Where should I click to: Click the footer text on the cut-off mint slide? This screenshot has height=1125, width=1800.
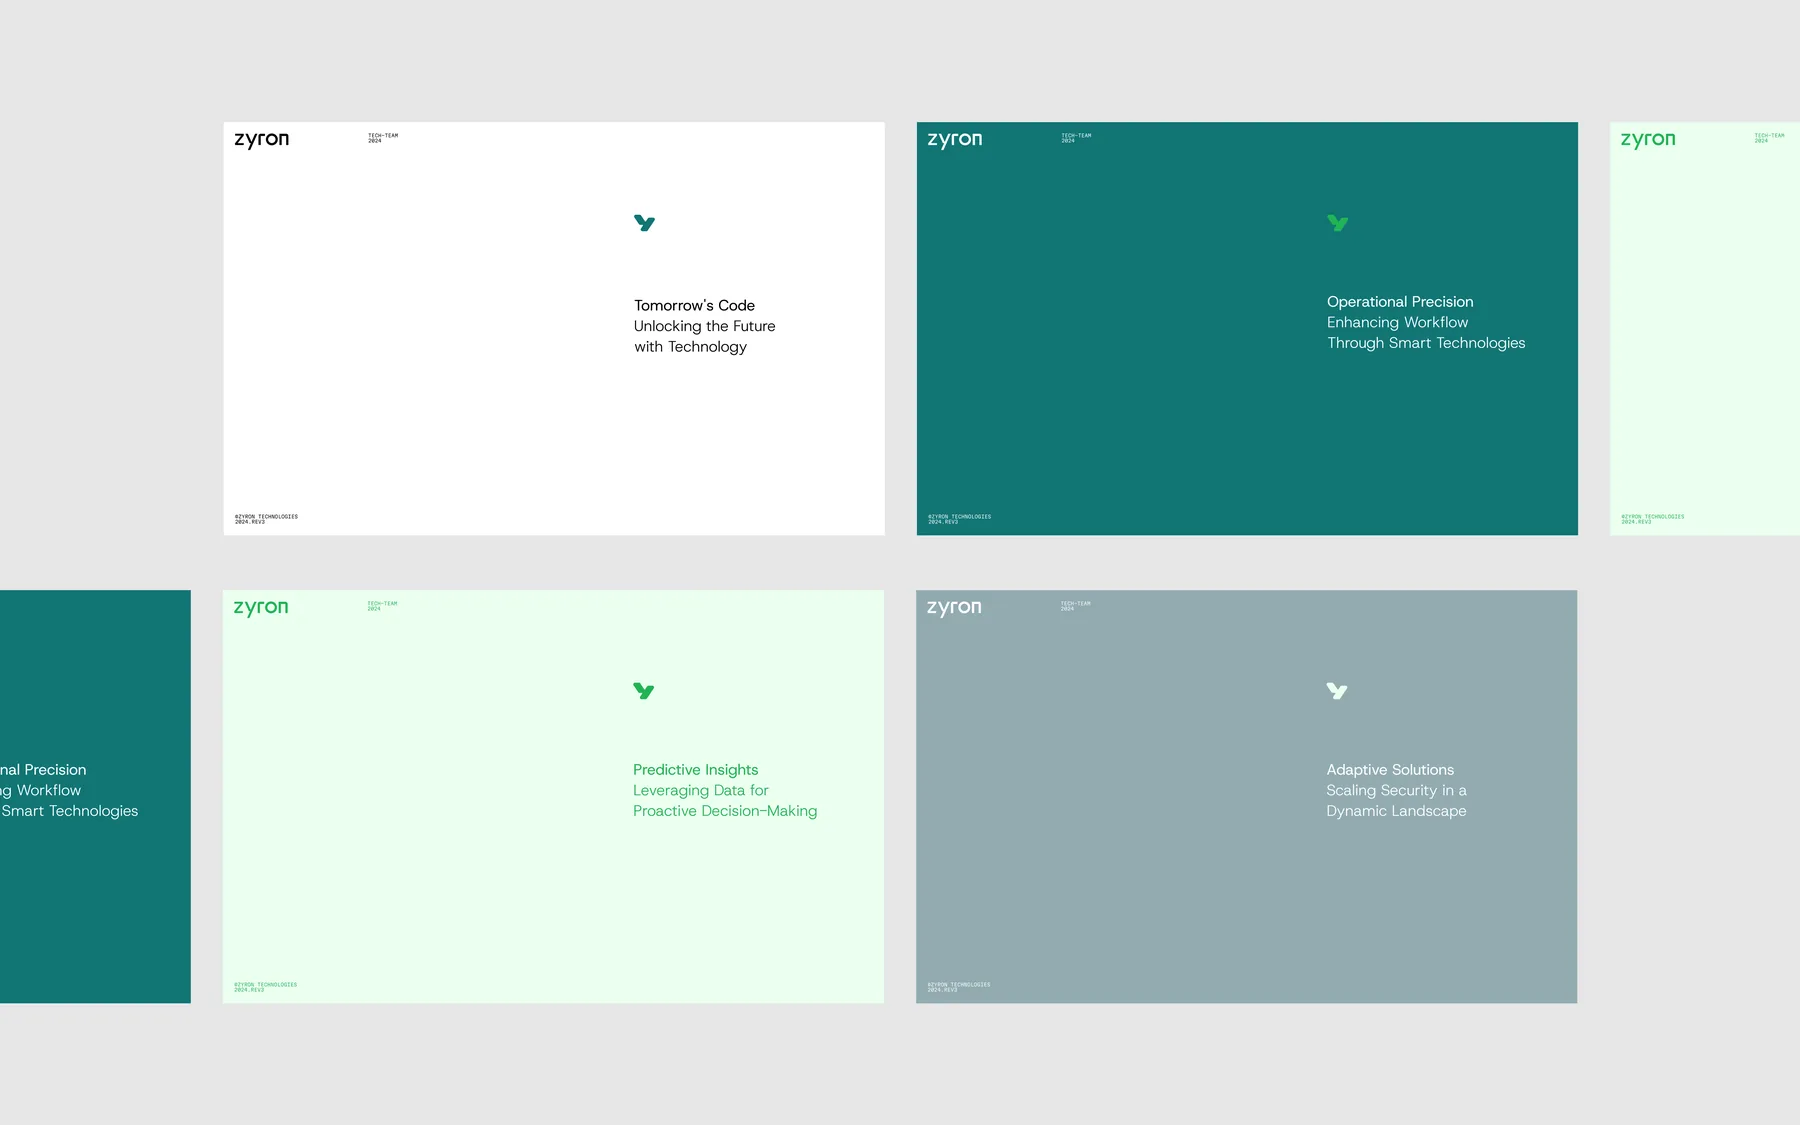pos(1652,519)
